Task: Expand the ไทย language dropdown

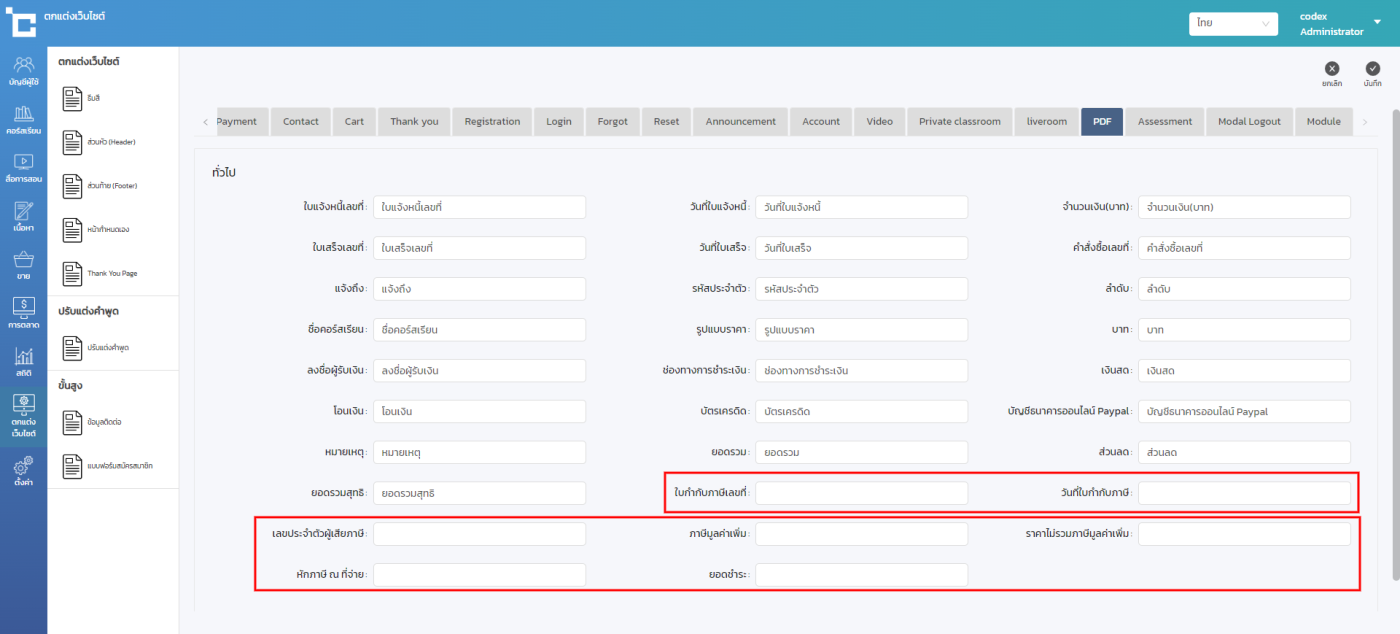Action: coord(1233,23)
